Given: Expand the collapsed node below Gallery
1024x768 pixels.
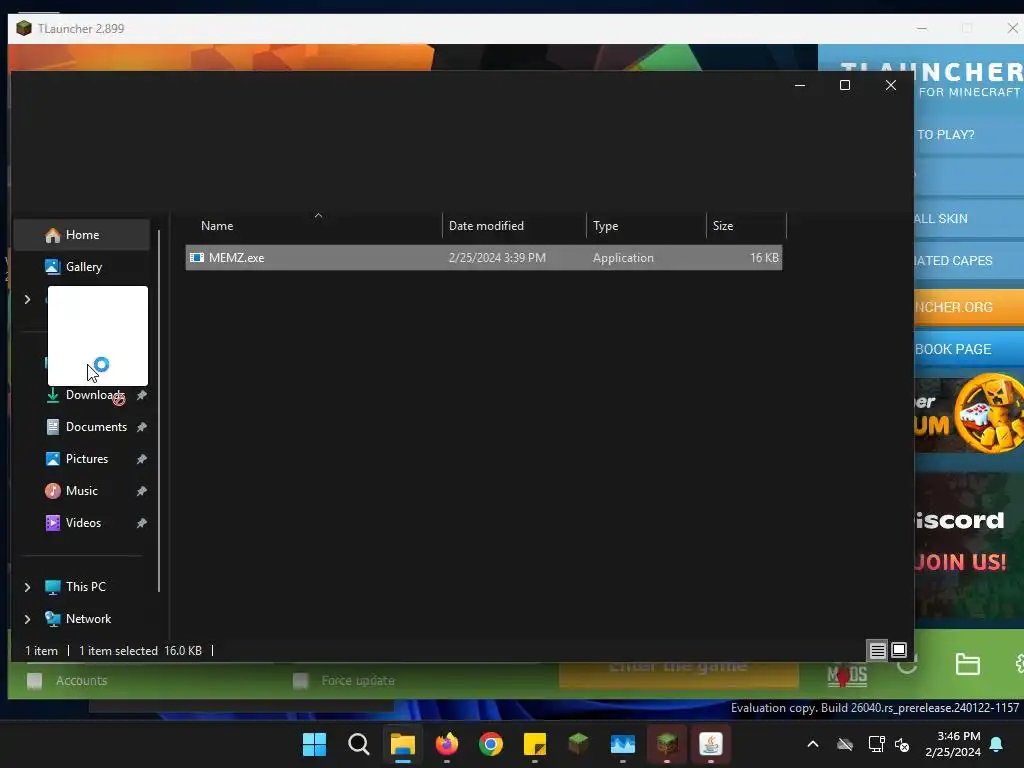Looking at the screenshot, I should point(27,299).
